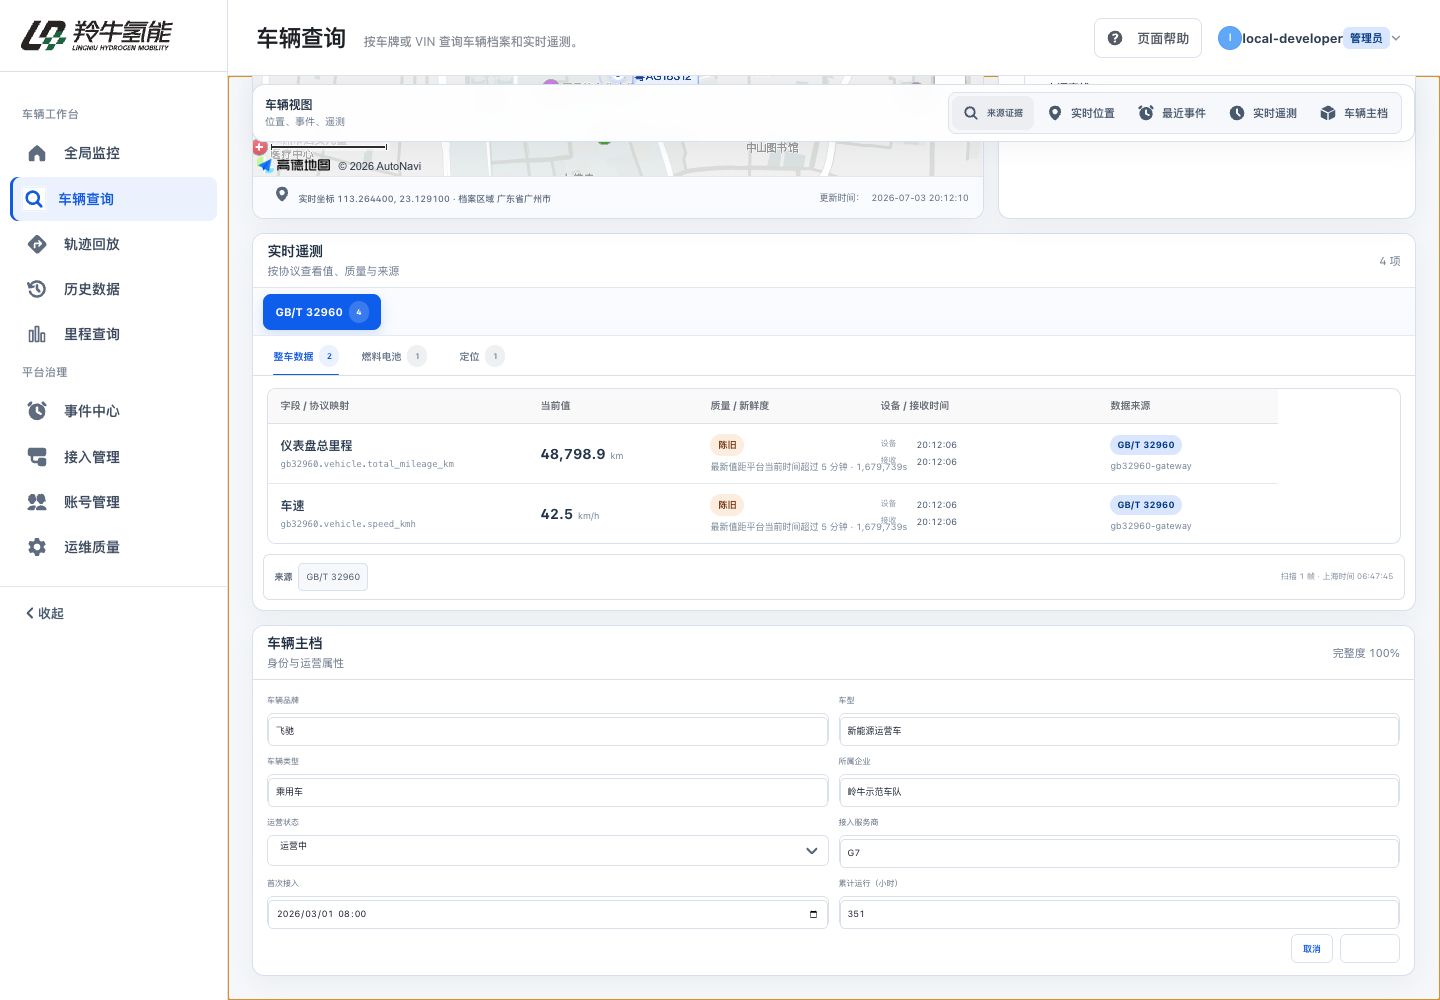1440x1000 pixels.
Task: Click GB/T 32960 badge in 车速 row
Action: [x=1146, y=505]
